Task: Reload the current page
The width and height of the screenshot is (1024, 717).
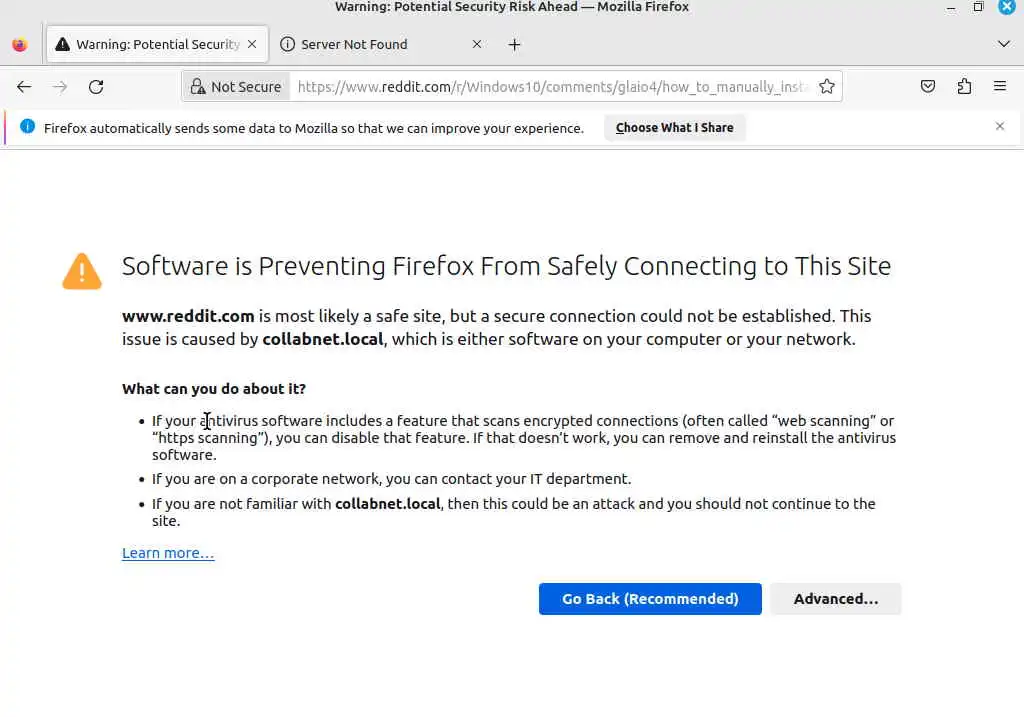Action: [x=96, y=87]
